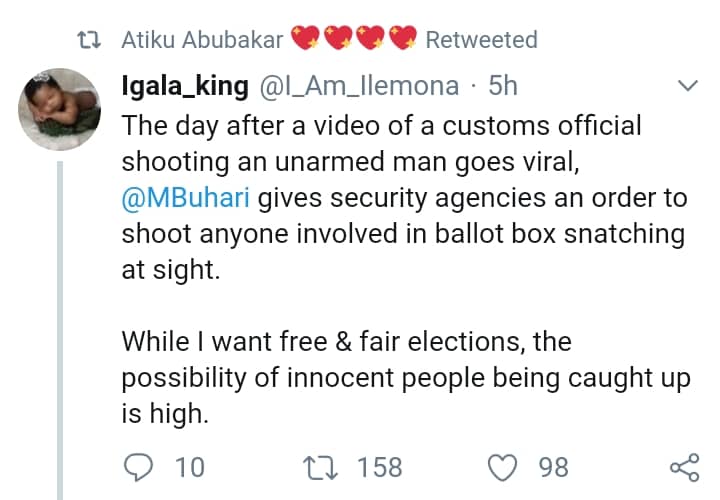Open the tweet options chevron dropdown
The image size is (720, 500).
coord(687,87)
